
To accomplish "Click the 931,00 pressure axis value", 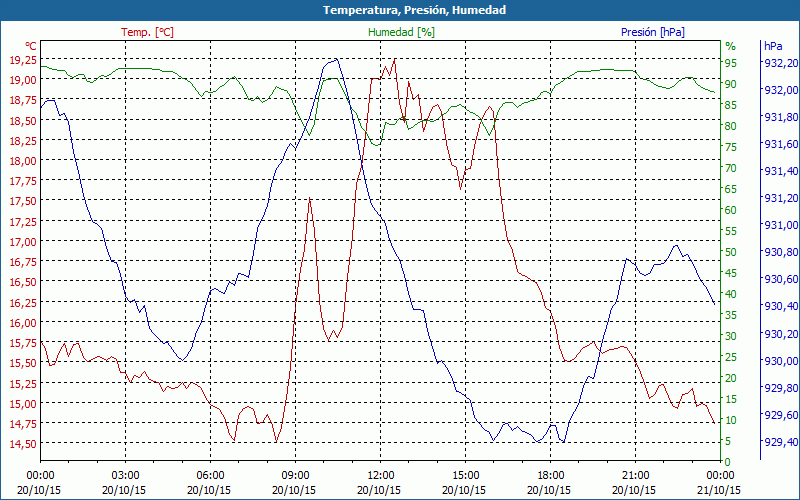I will click(780, 225).
